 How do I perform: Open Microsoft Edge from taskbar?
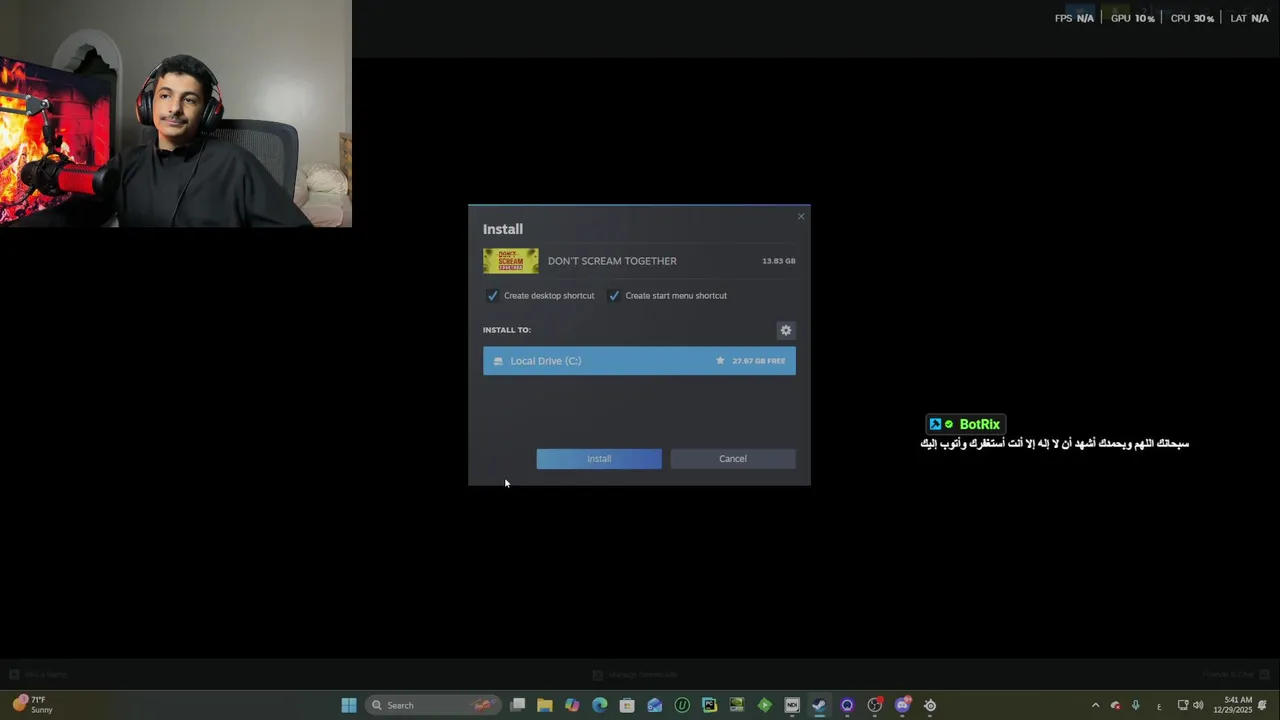600,705
